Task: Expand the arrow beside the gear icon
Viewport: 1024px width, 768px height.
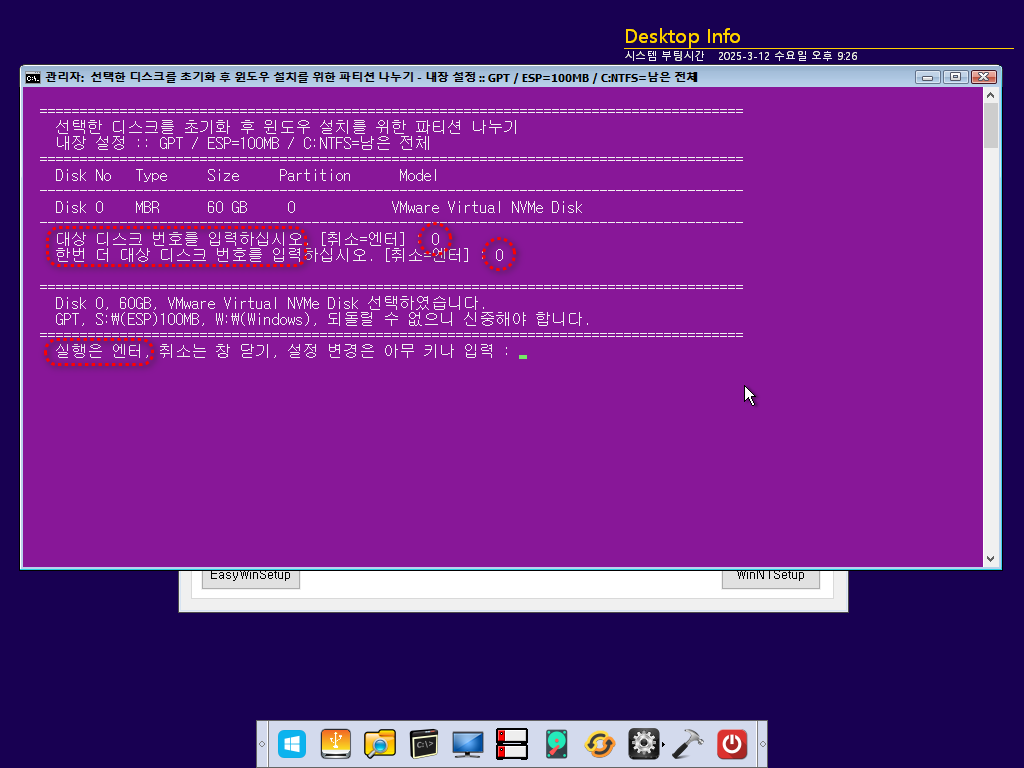Action: 664,744
